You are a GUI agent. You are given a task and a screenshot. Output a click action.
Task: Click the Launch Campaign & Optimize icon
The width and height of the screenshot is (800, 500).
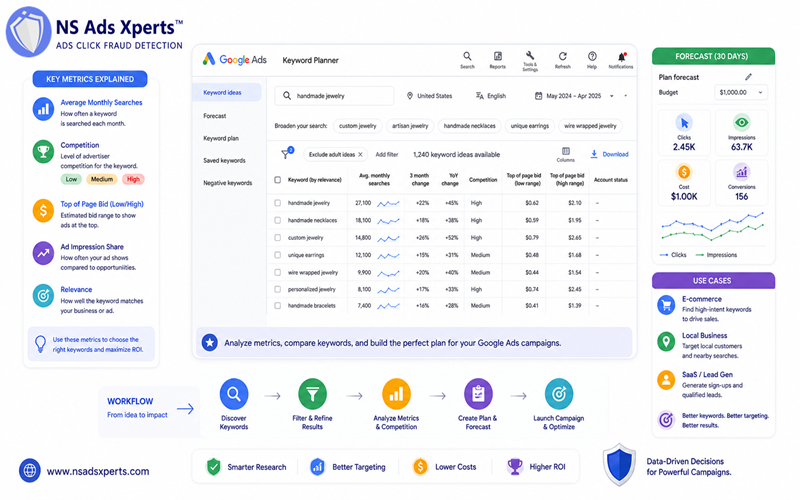[559, 394]
